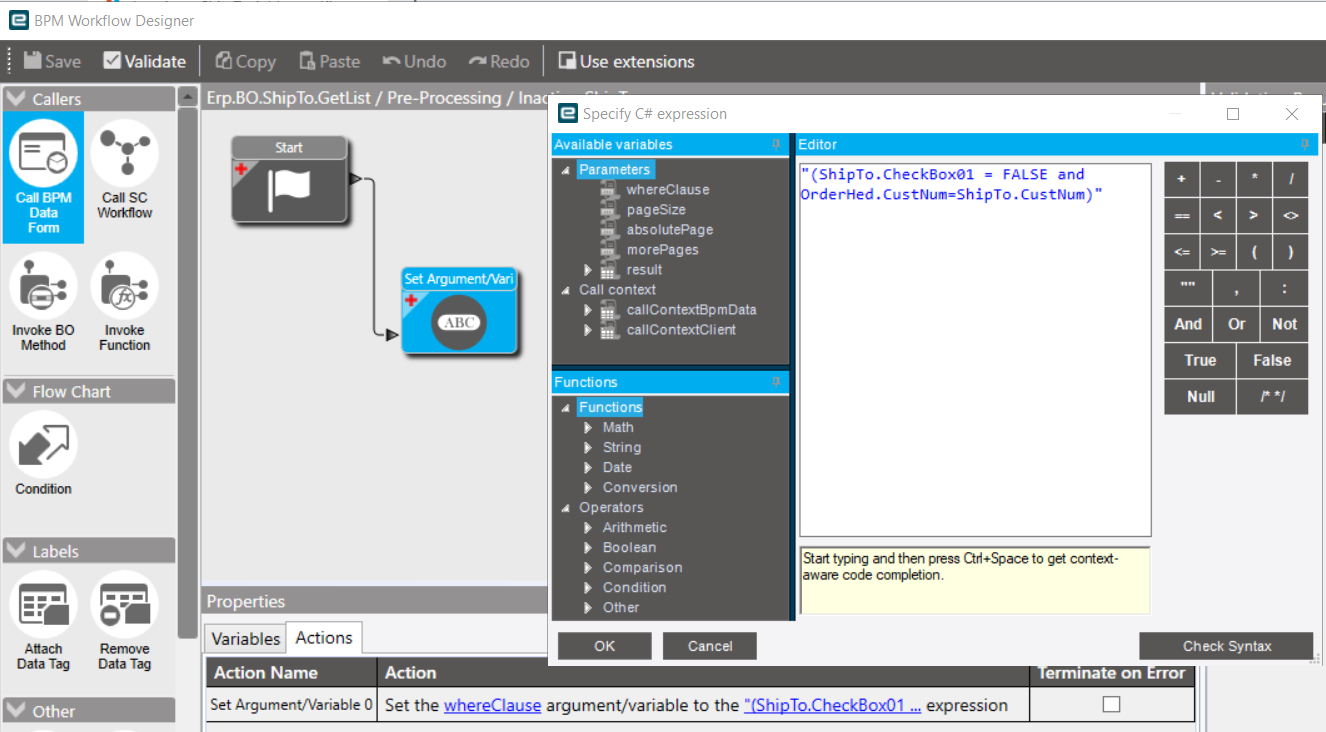The width and height of the screenshot is (1326, 732).
Task: Click Cancel in the expression dialog
Action: tap(710, 646)
